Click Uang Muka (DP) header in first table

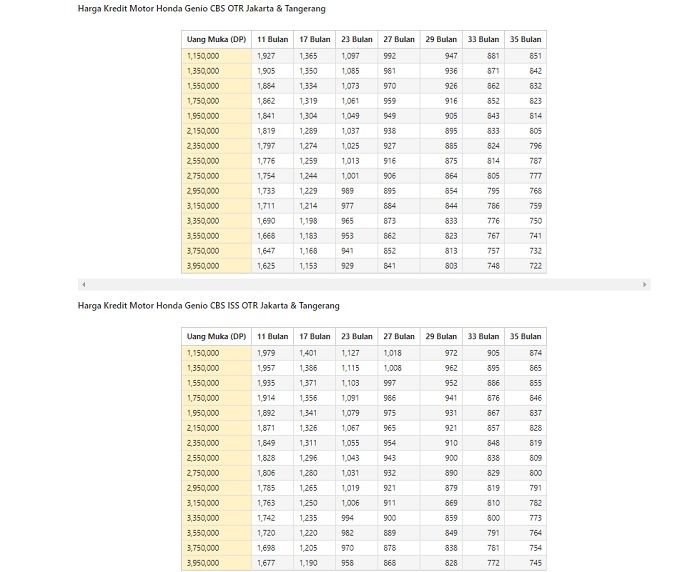(x=217, y=39)
